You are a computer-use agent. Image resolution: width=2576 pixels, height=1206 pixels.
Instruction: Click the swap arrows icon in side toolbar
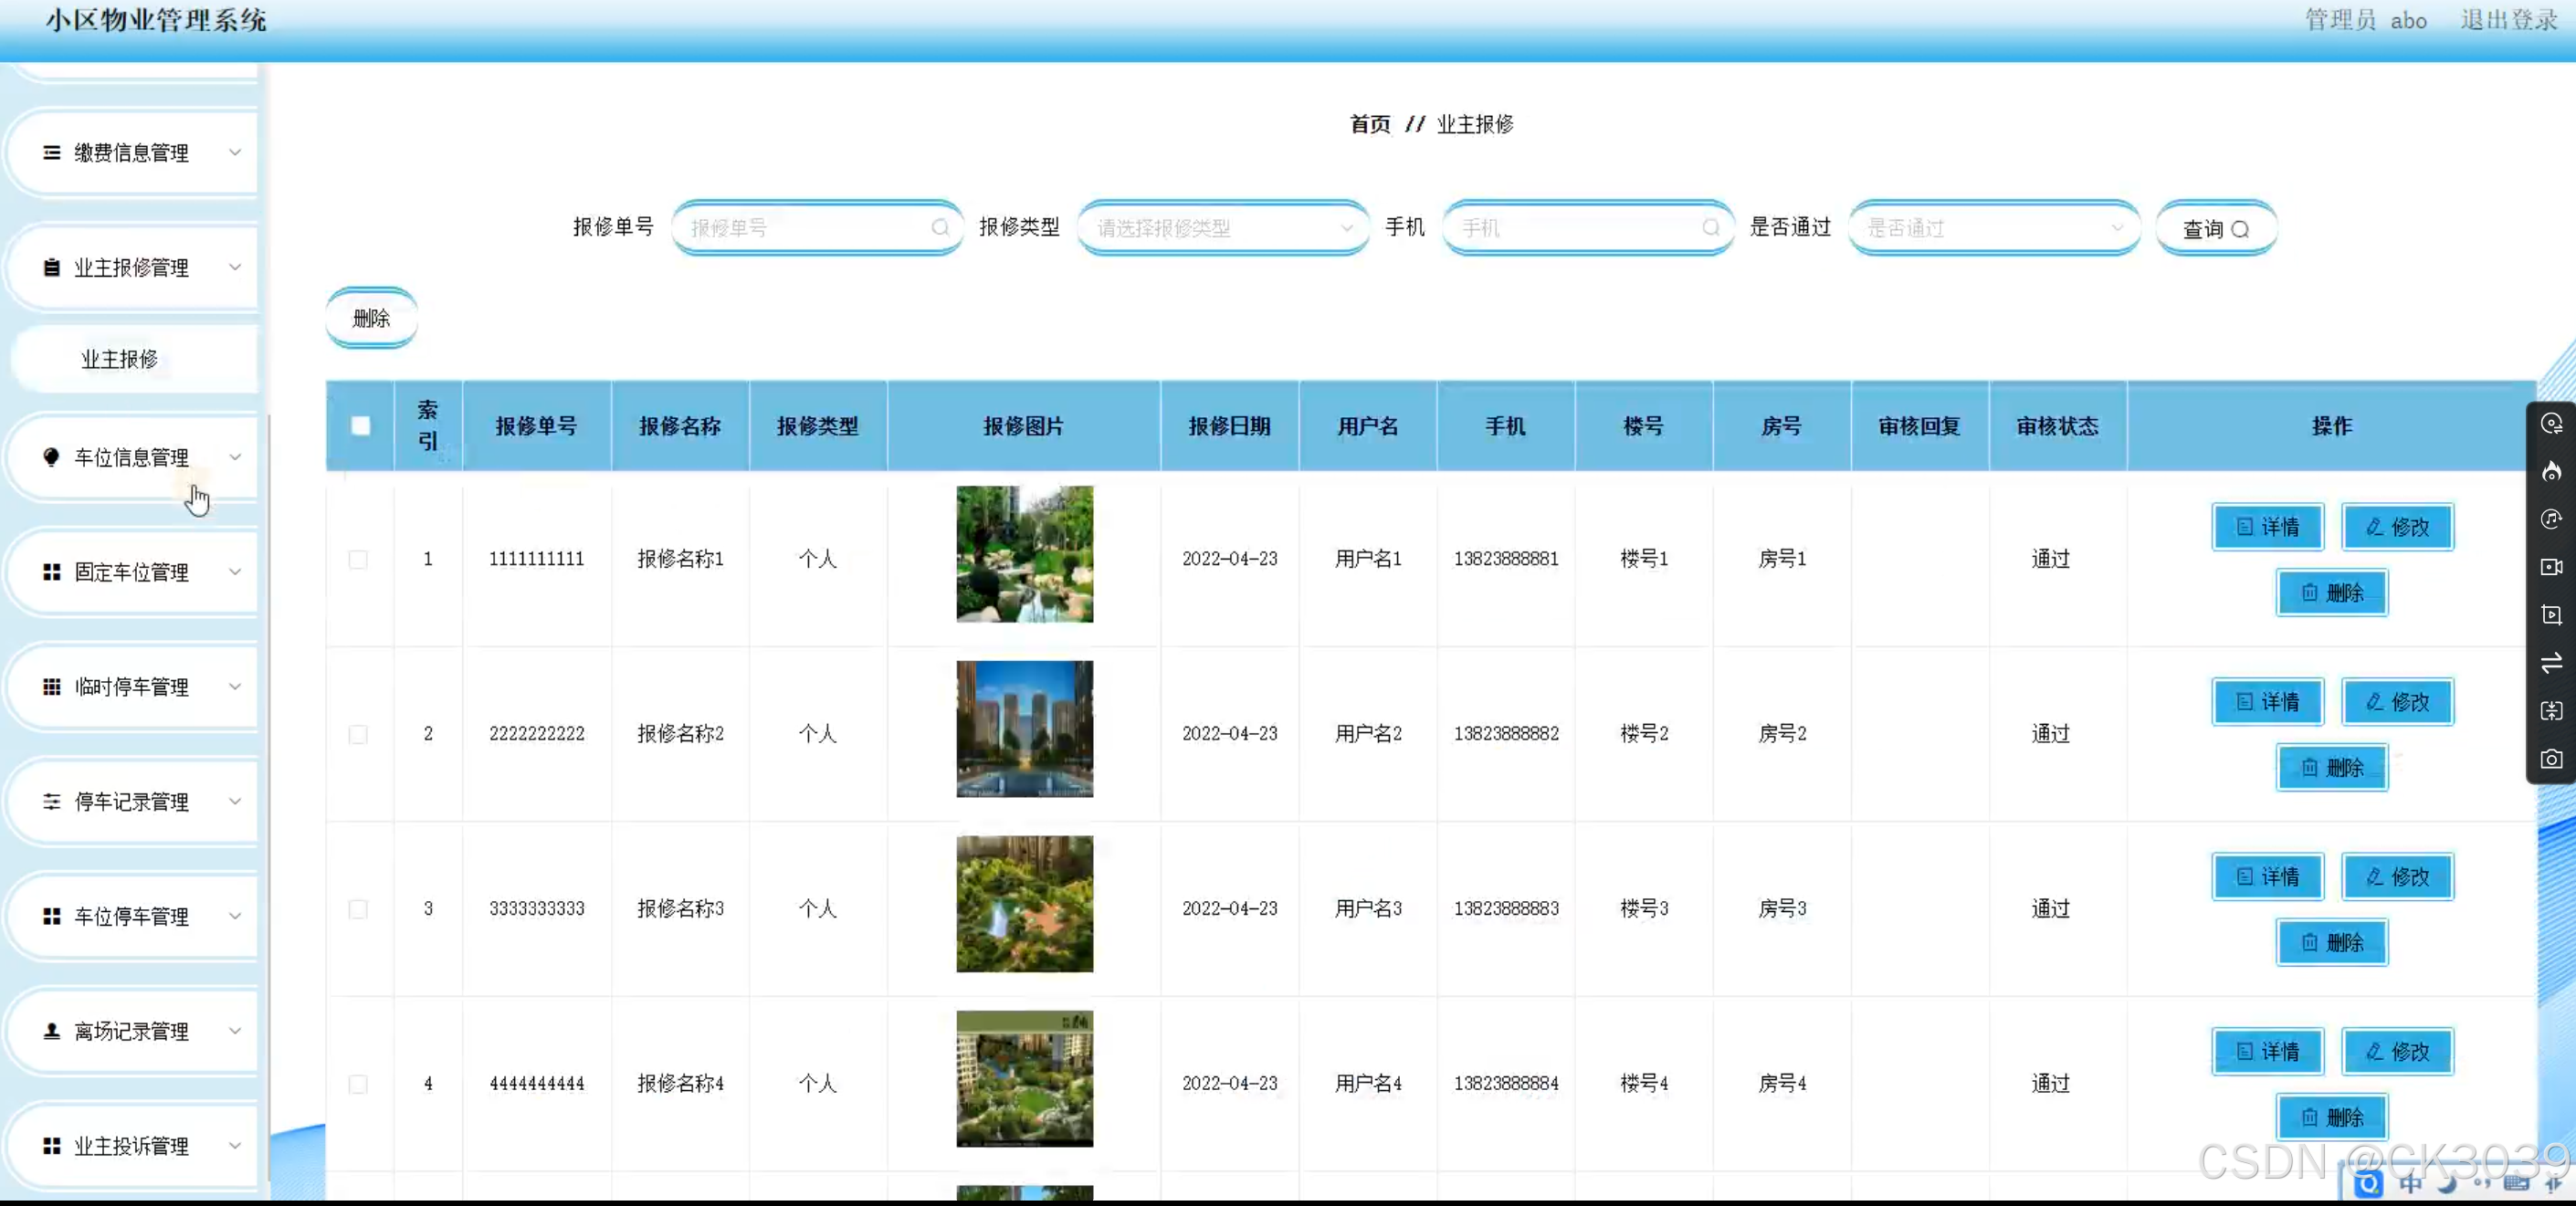tap(2551, 663)
